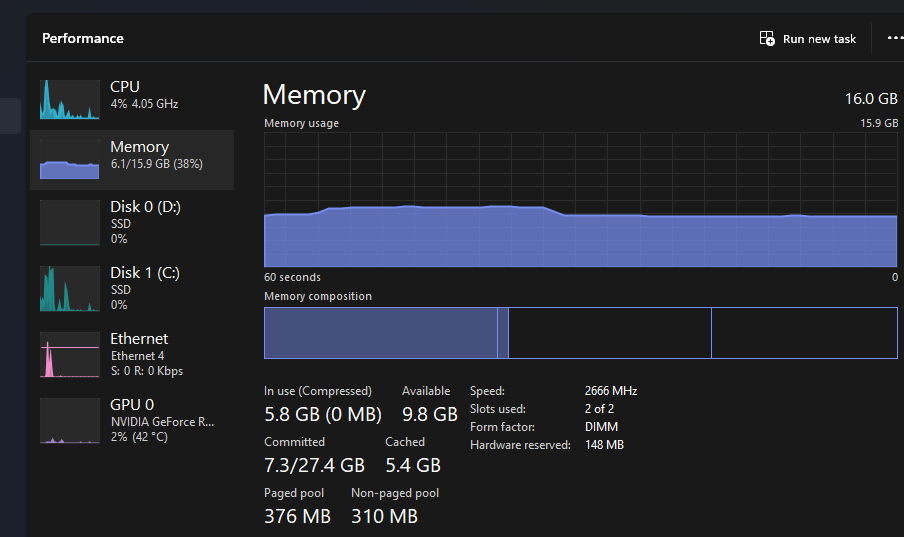Click the 376 MB paged pool value
This screenshot has width=904, height=537.
pyautogui.click(x=297, y=516)
